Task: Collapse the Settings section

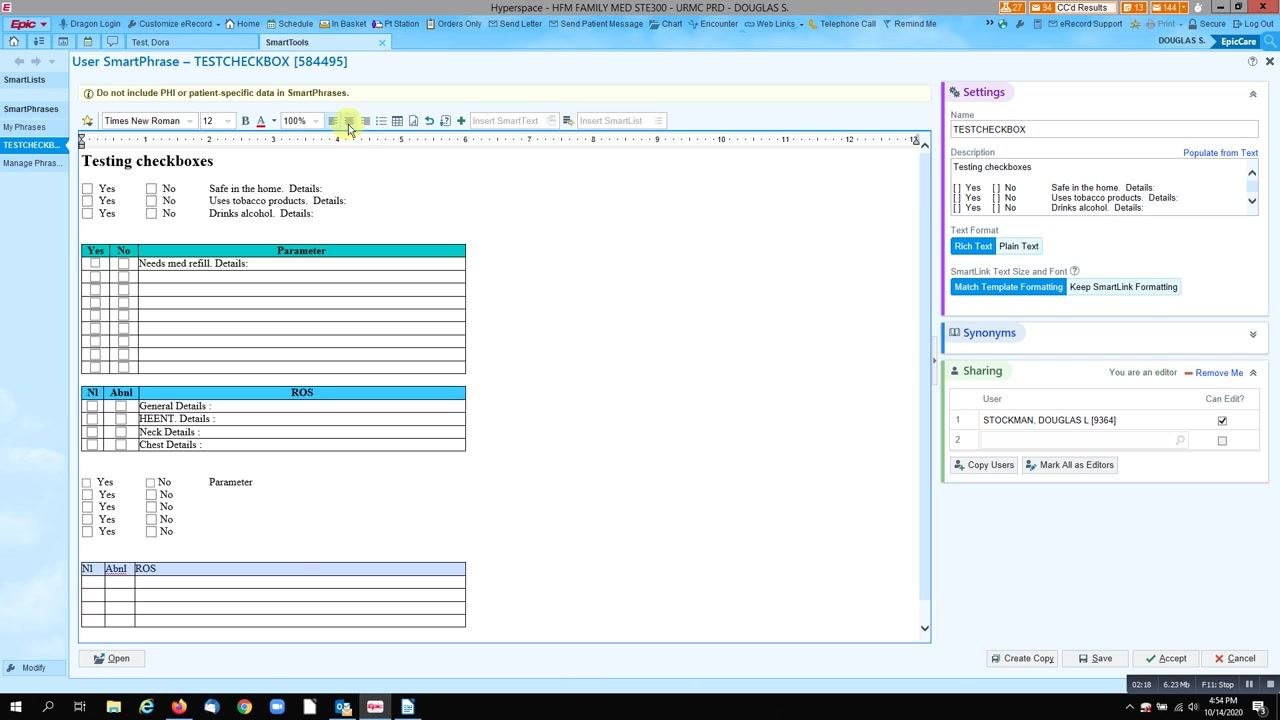Action: click(x=1253, y=94)
